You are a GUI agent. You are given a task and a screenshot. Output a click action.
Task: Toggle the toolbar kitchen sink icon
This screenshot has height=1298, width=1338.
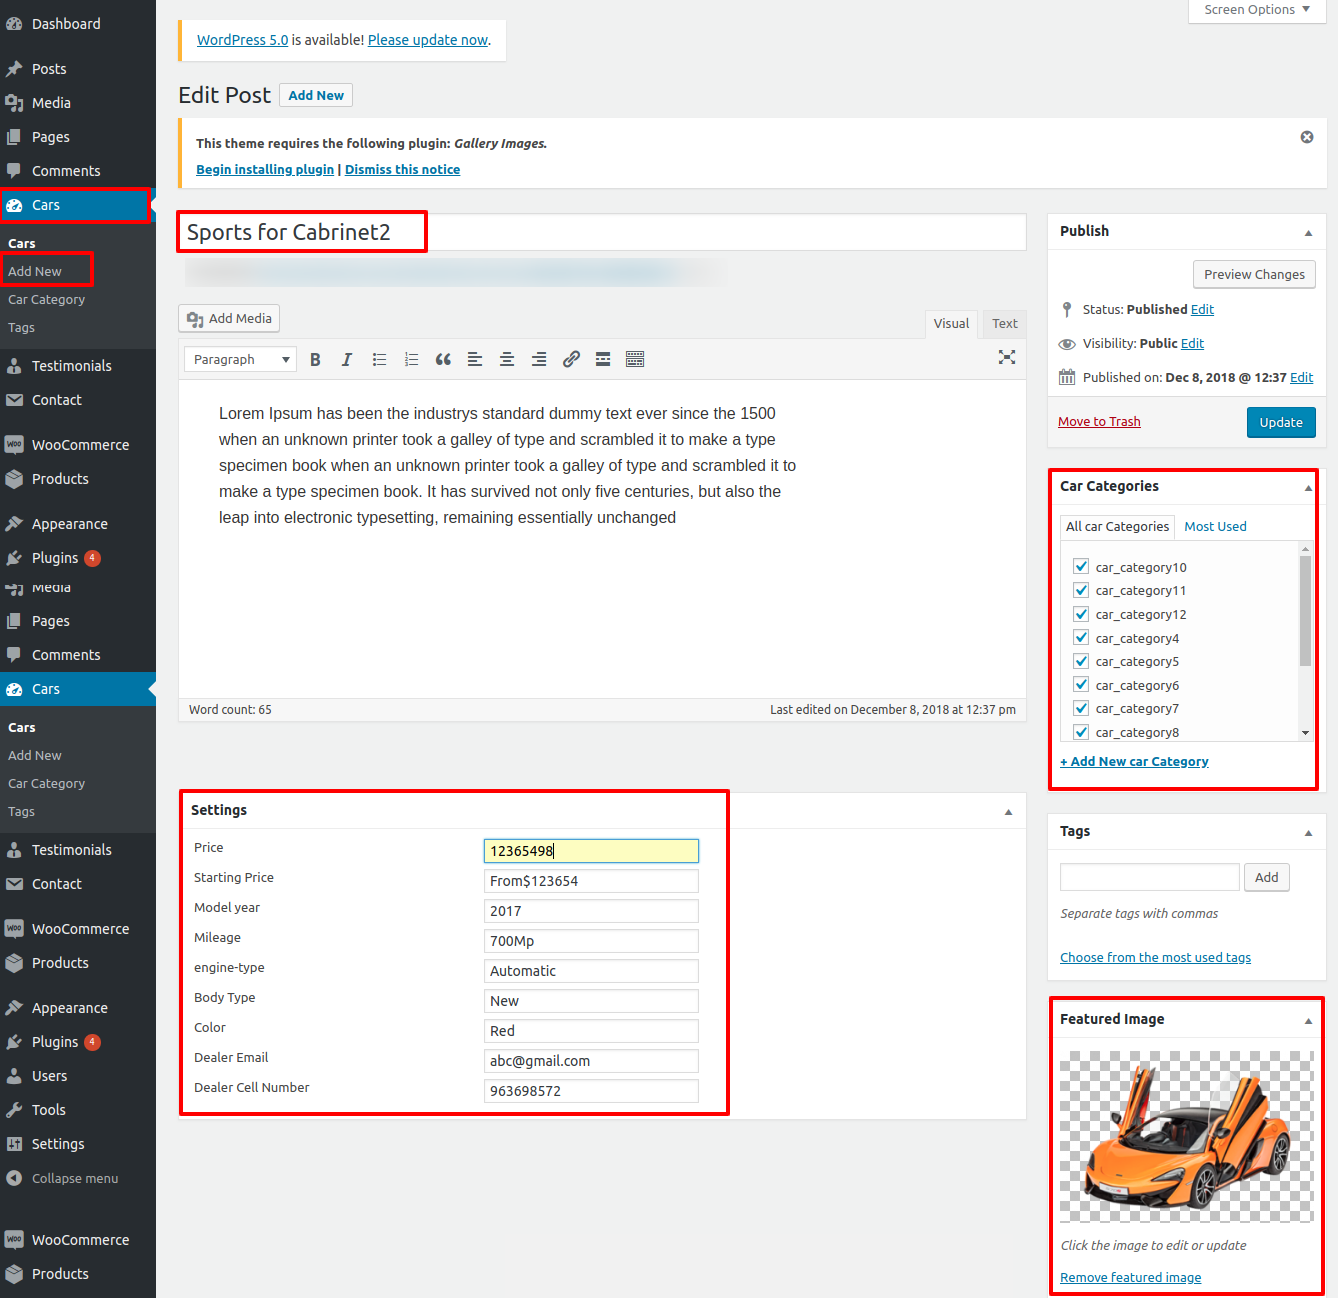pos(635,360)
